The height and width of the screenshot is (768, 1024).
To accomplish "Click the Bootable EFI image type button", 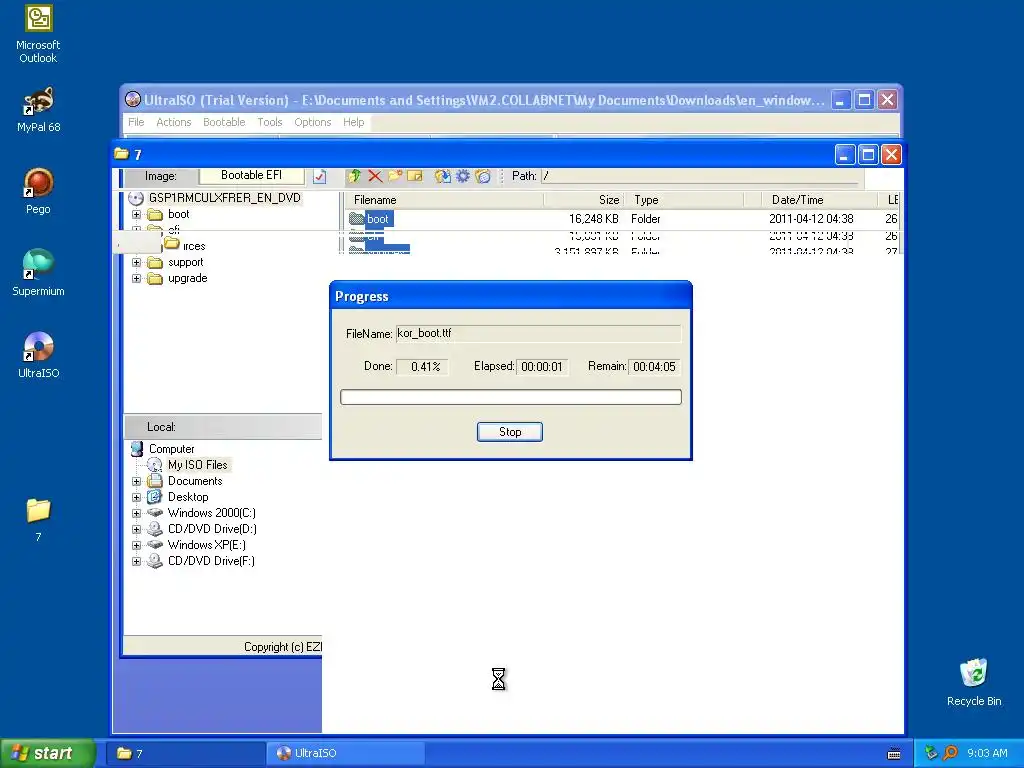I will tap(251, 175).
